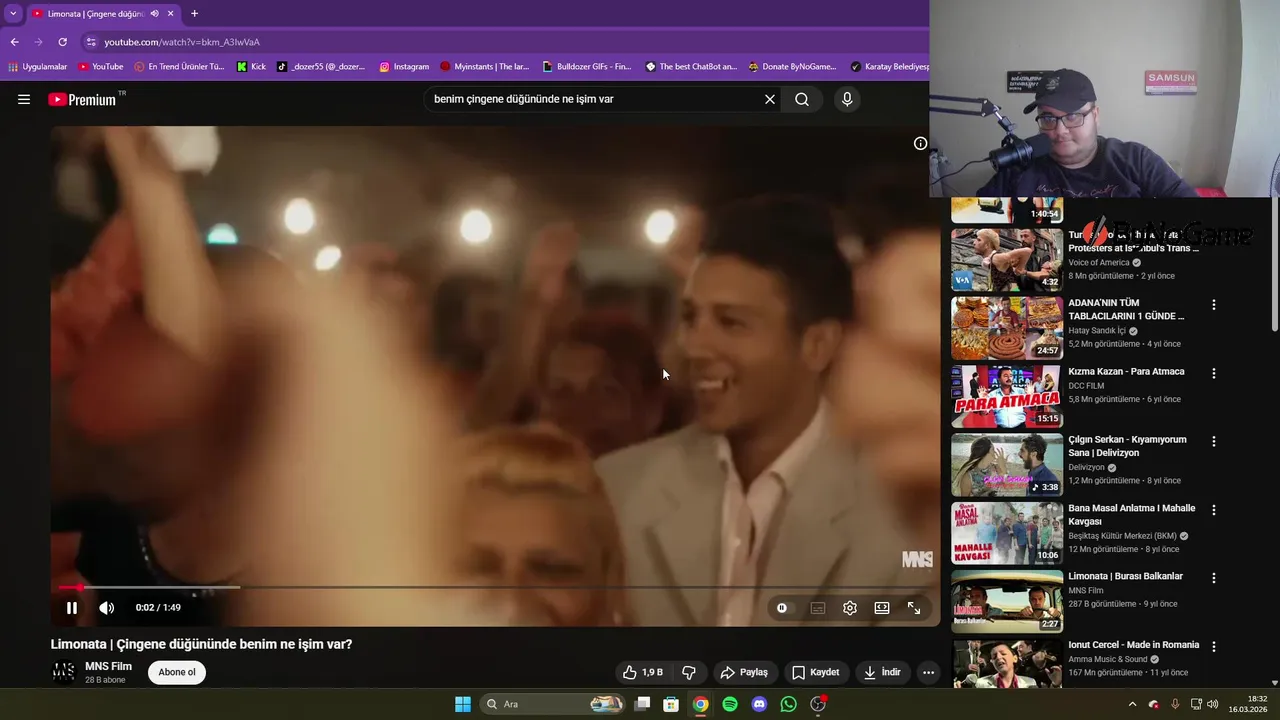Image resolution: width=1280 pixels, height=720 pixels.
Task: Open the Myinstants bookmark
Action: tap(485, 67)
